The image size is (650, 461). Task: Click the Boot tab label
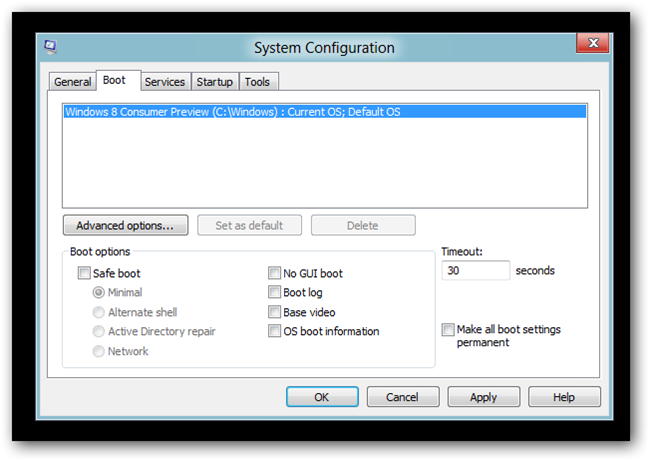click(114, 81)
